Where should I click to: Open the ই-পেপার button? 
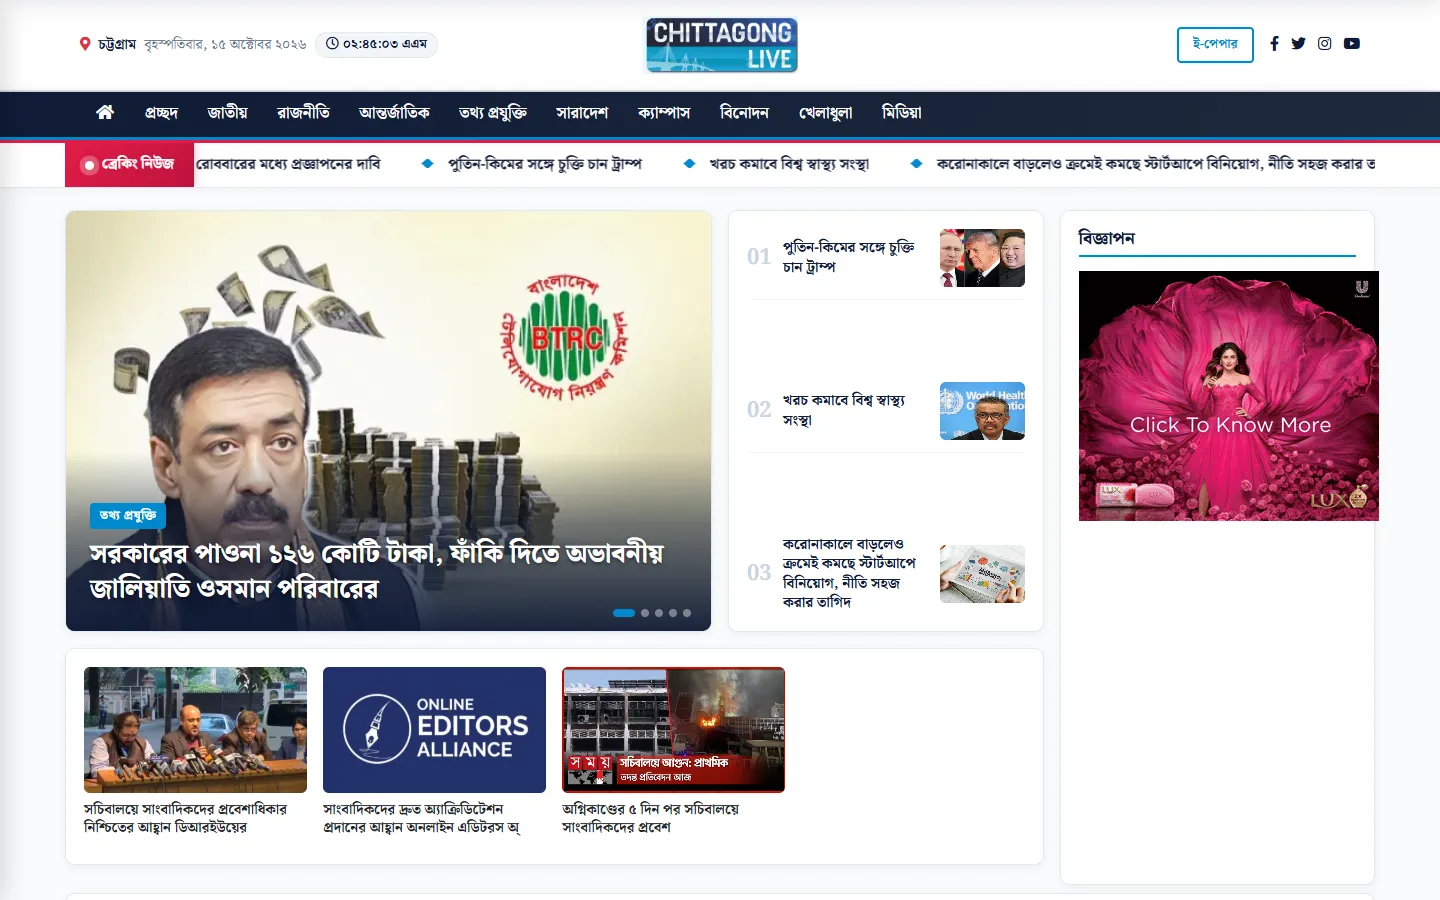tap(1215, 45)
